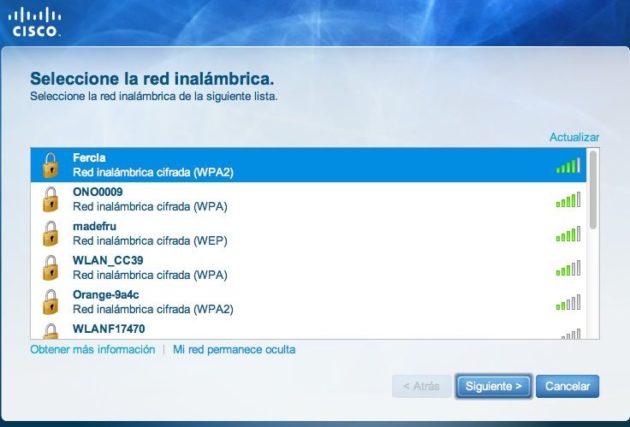Click the padlock icon beside Orange-9a4c
This screenshot has height=427, width=630.
click(49, 301)
